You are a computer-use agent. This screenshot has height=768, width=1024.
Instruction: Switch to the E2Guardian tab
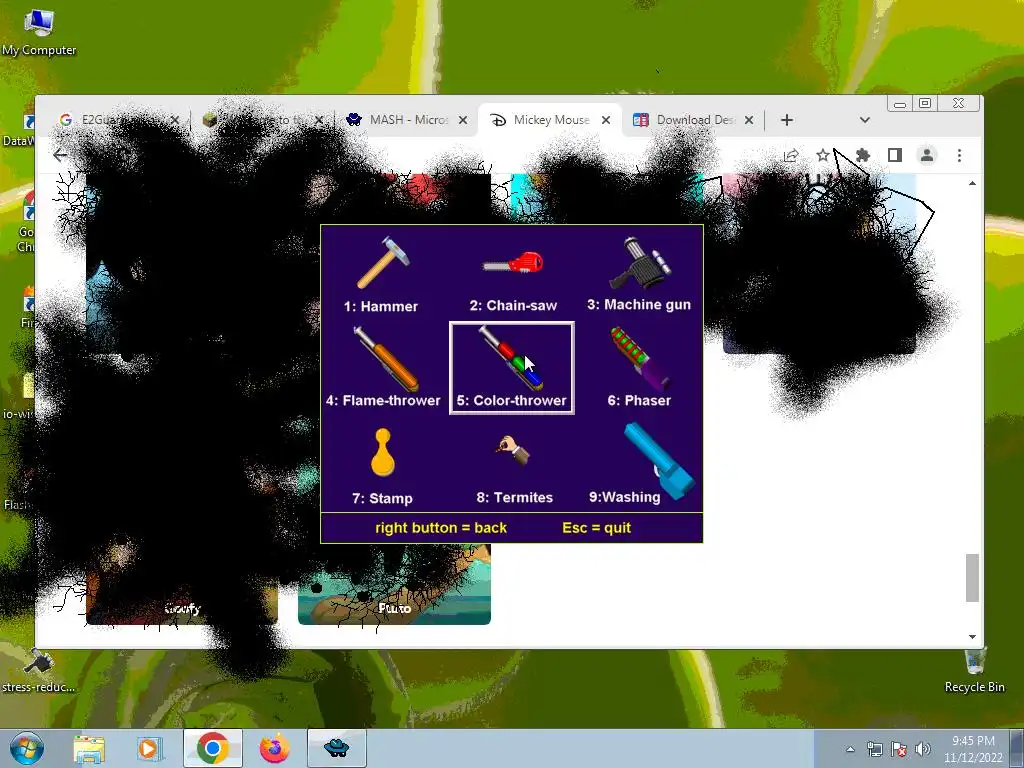118,120
